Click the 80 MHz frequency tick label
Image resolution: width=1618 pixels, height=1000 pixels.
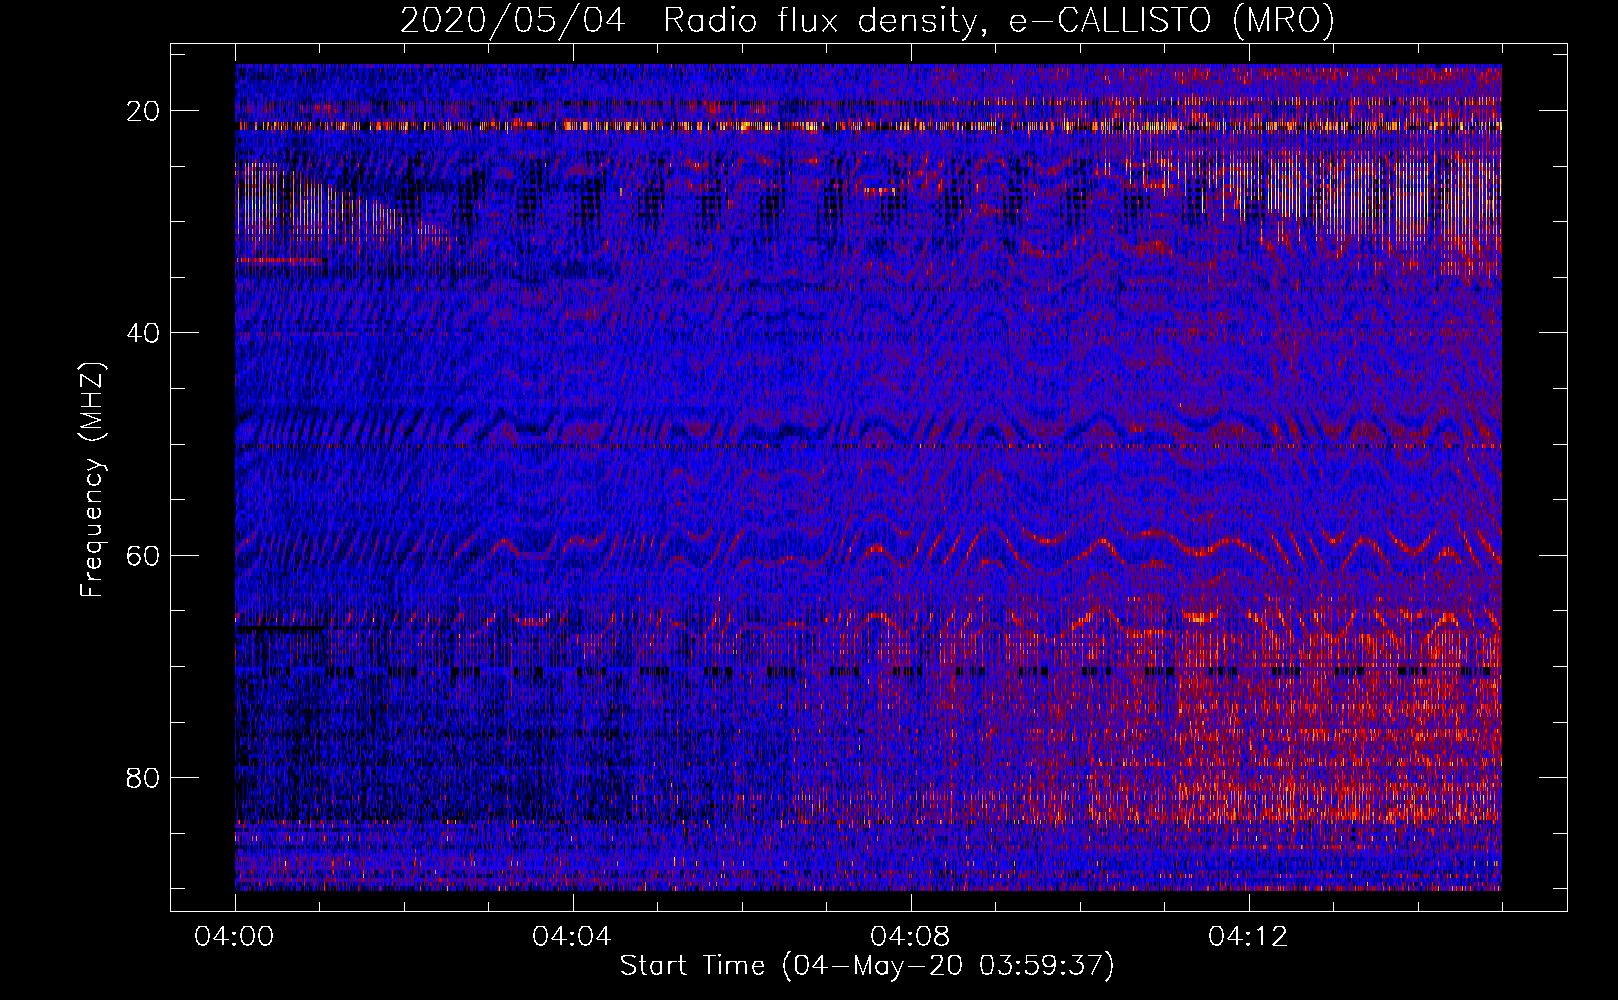(x=144, y=777)
